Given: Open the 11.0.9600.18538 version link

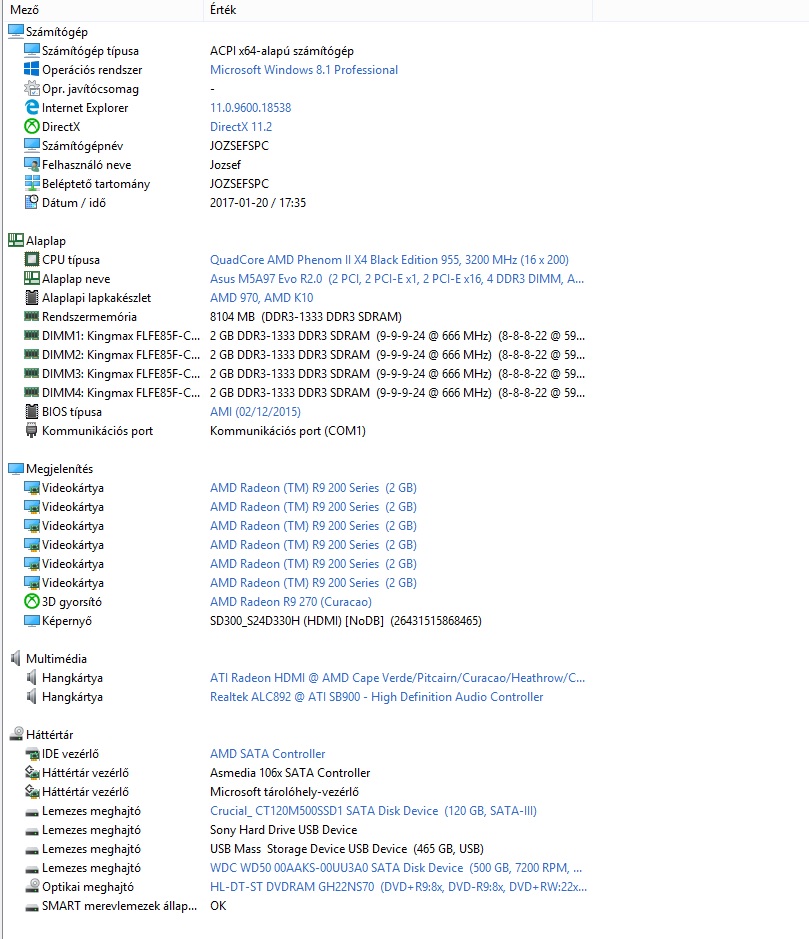Looking at the screenshot, I should click(x=250, y=108).
